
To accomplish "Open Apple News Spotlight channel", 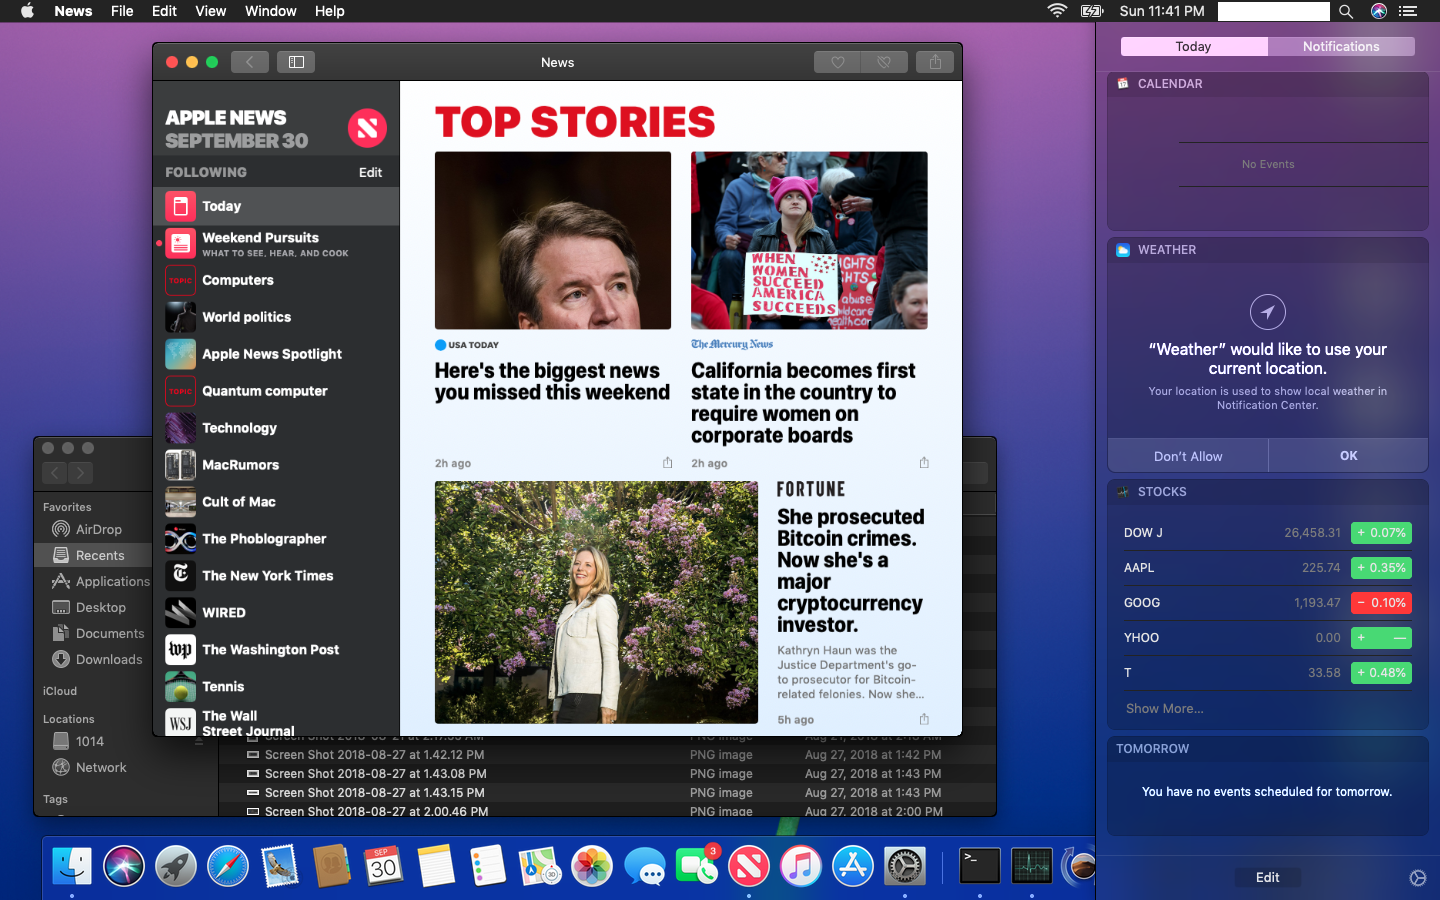I will click(x=276, y=354).
